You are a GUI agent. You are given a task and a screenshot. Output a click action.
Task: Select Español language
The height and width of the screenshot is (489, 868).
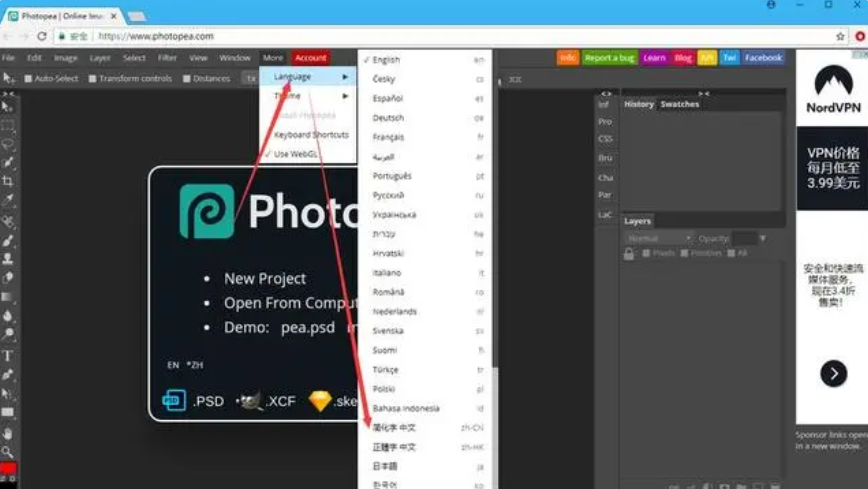coord(426,98)
